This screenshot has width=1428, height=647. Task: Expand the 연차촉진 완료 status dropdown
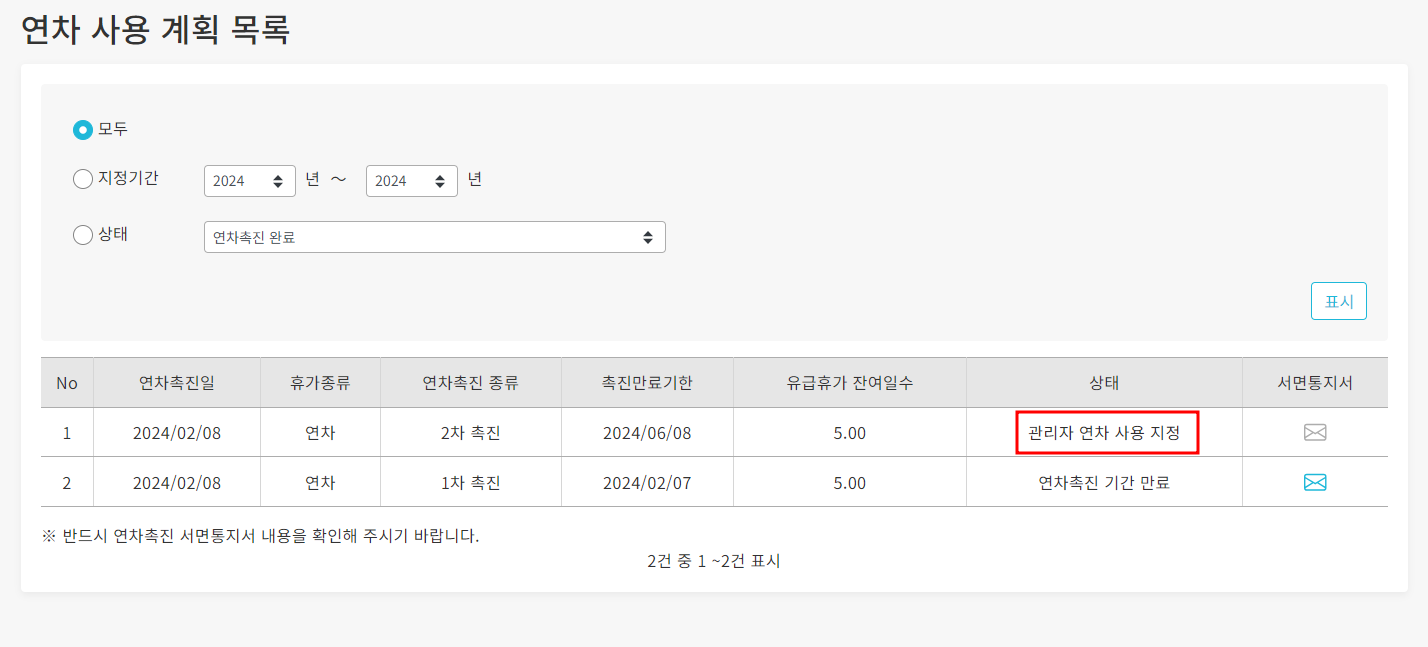pos(434,237)
